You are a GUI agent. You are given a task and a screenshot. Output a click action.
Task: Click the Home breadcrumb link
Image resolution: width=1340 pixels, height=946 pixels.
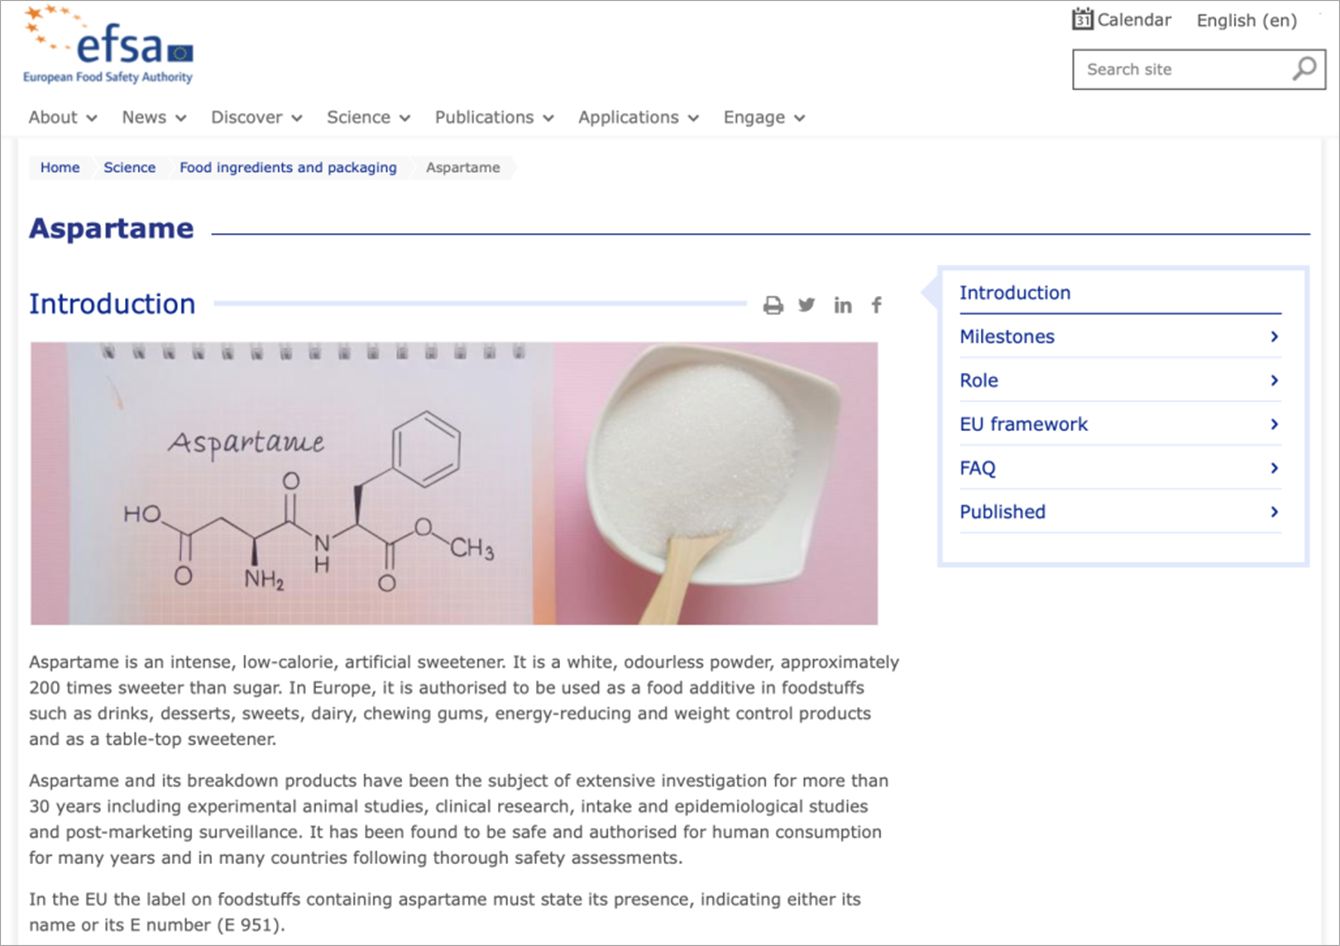tap(60, 167)
